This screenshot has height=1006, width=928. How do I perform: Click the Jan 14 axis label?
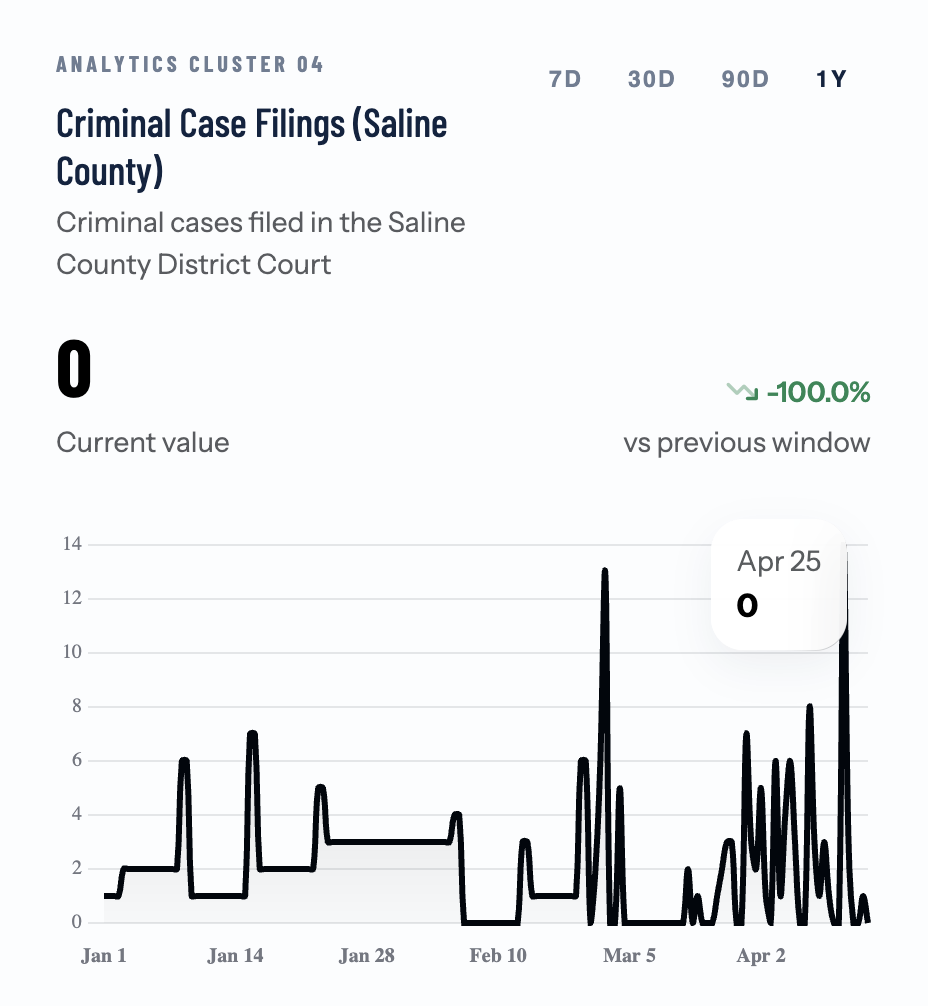coord(235,956)
